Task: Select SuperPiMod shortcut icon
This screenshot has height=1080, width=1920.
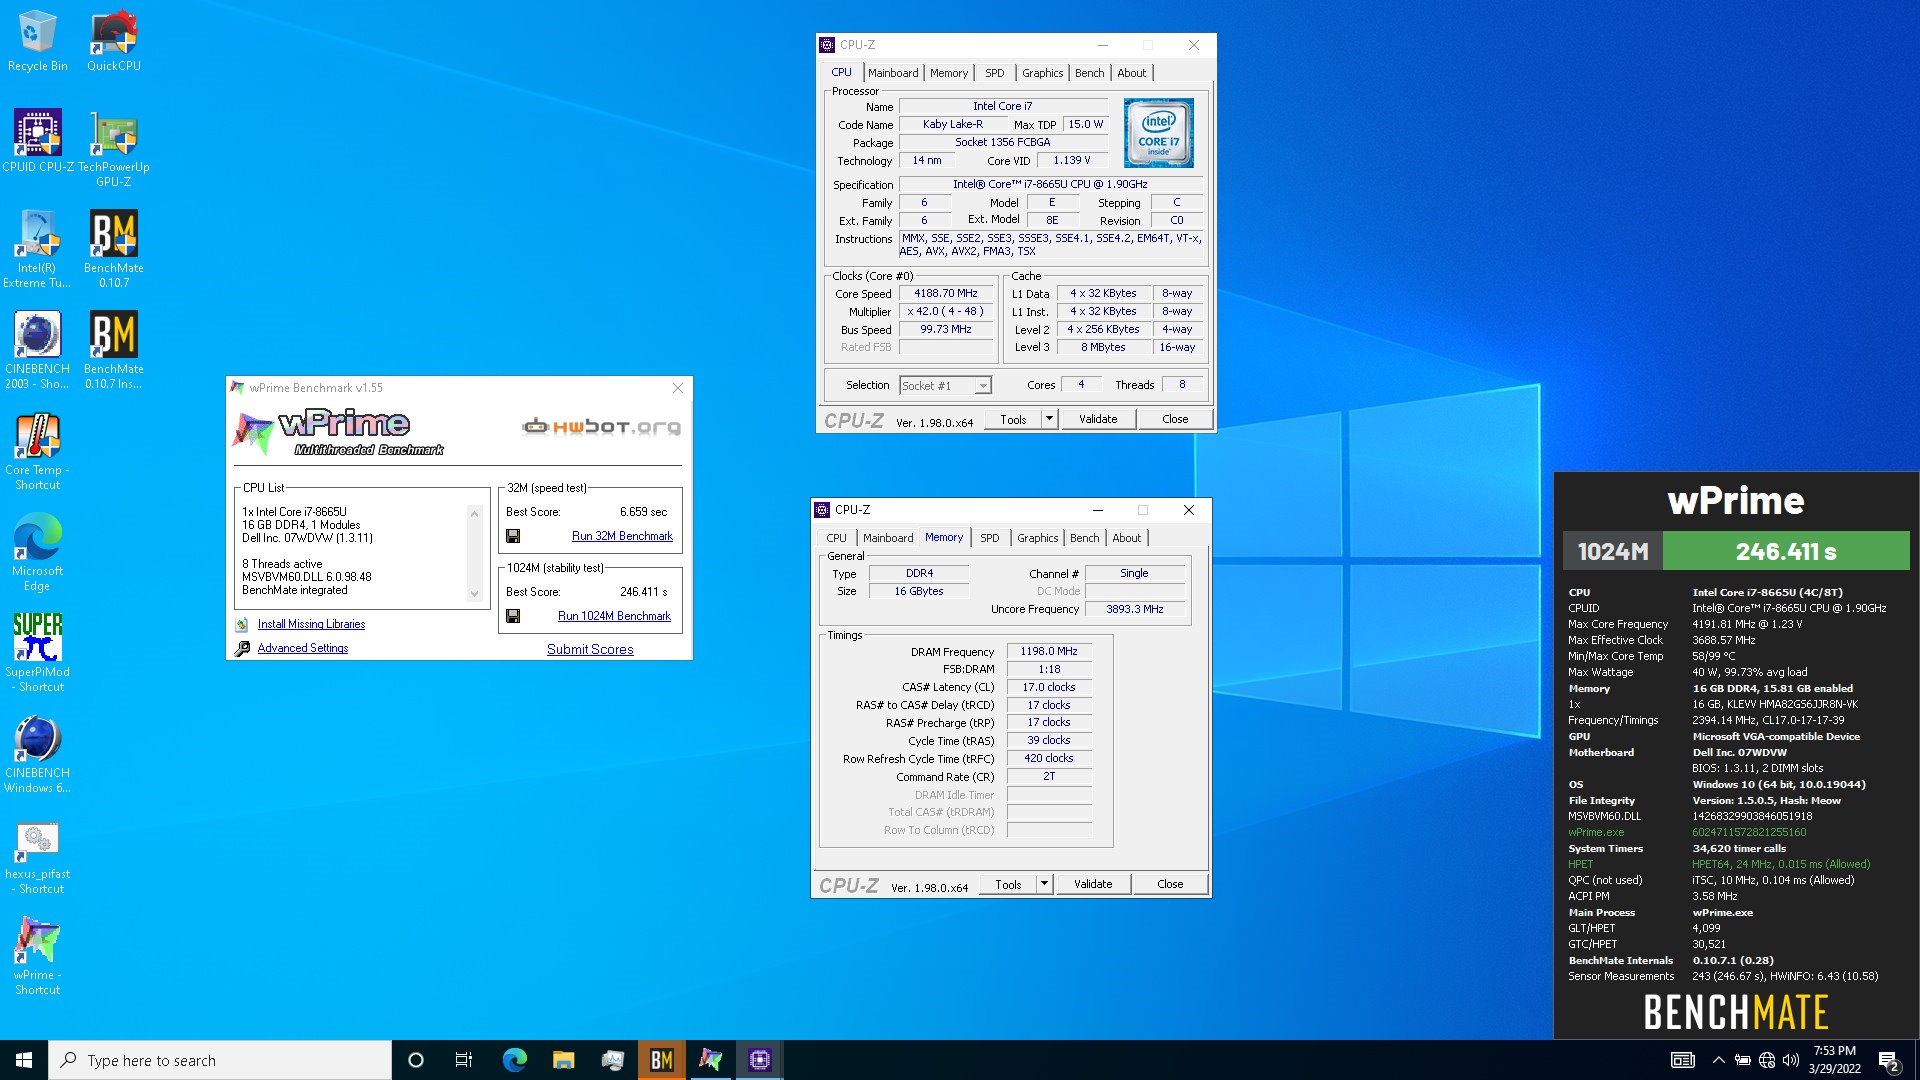Action: (x=37, y=654)
